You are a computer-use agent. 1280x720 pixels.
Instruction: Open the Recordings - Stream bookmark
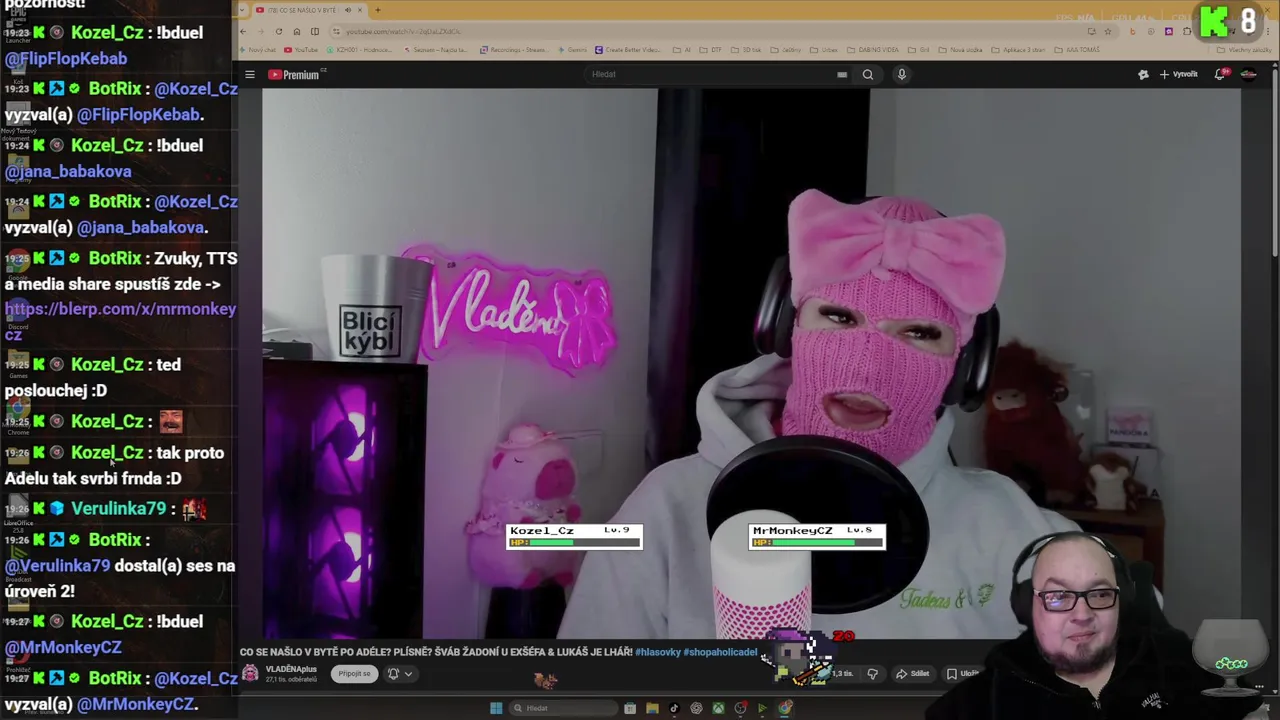tap(514, 49)
